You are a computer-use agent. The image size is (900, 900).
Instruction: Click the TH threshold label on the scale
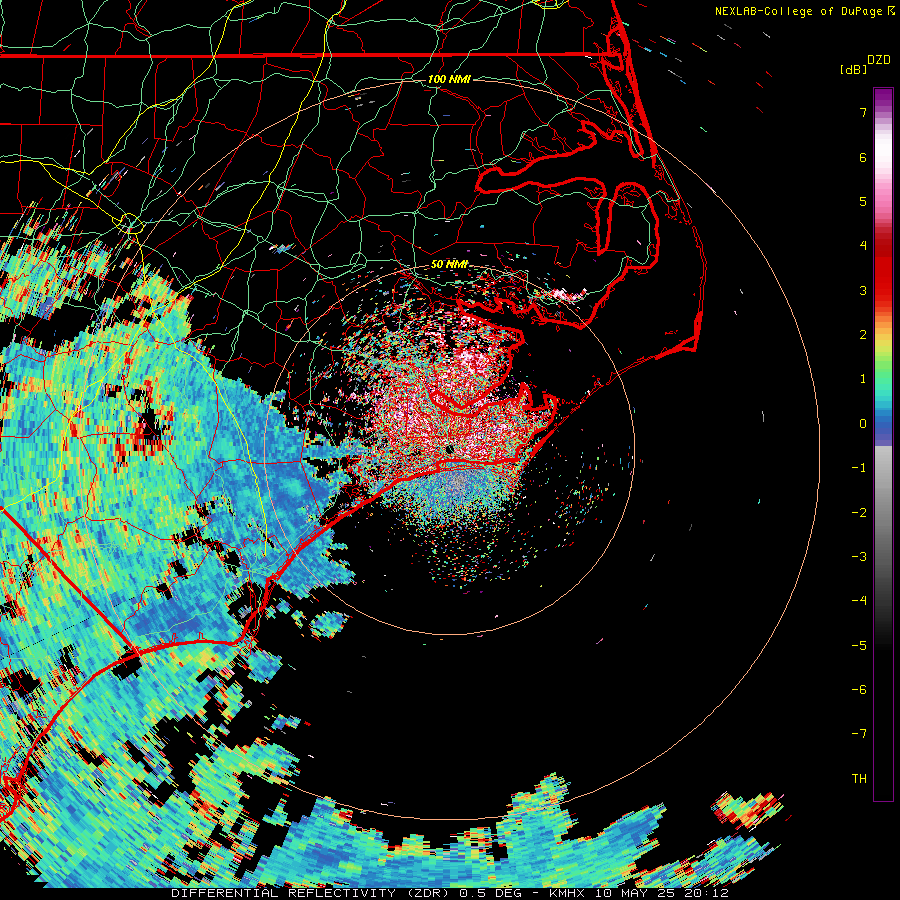859,779
